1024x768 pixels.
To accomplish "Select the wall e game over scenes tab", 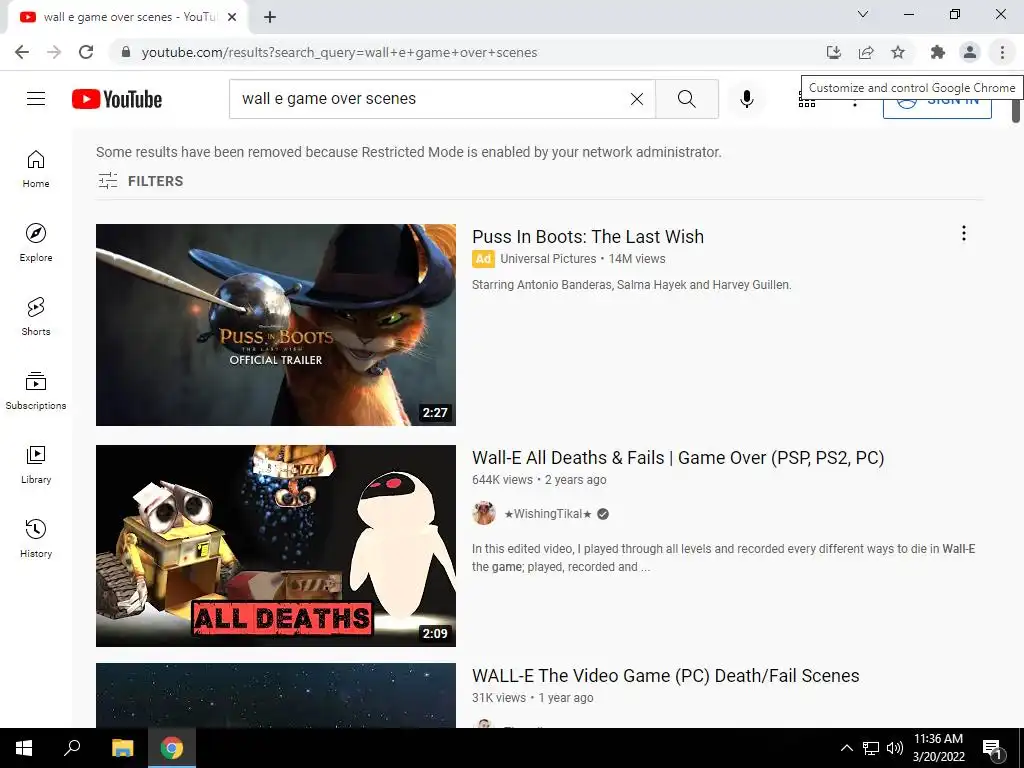I will [127, 17].
